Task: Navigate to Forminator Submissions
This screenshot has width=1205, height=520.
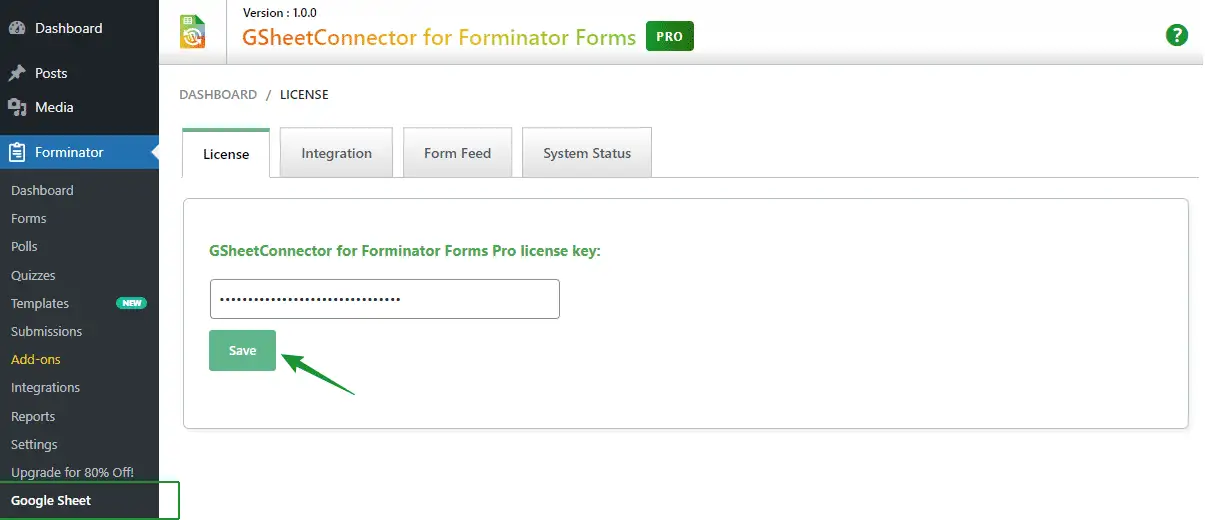Action: pos(46,331)
